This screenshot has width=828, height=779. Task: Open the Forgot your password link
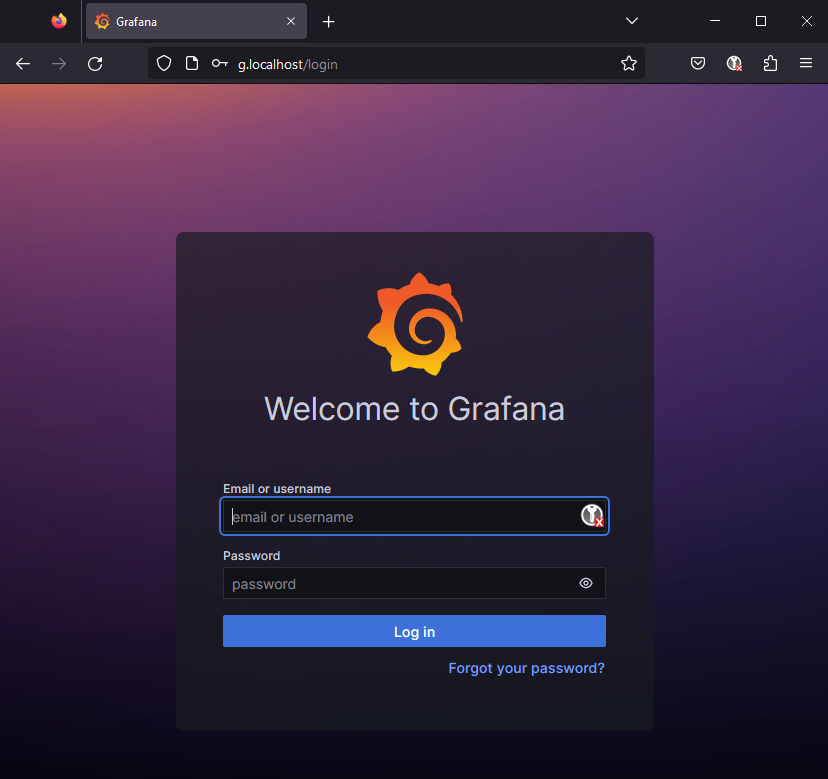526,669
